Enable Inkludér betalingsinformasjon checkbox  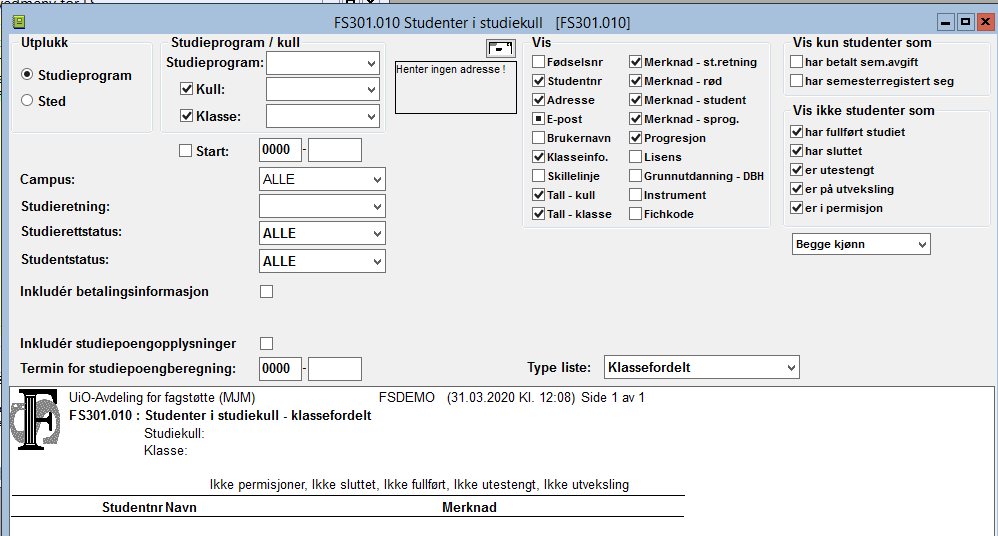267,292
